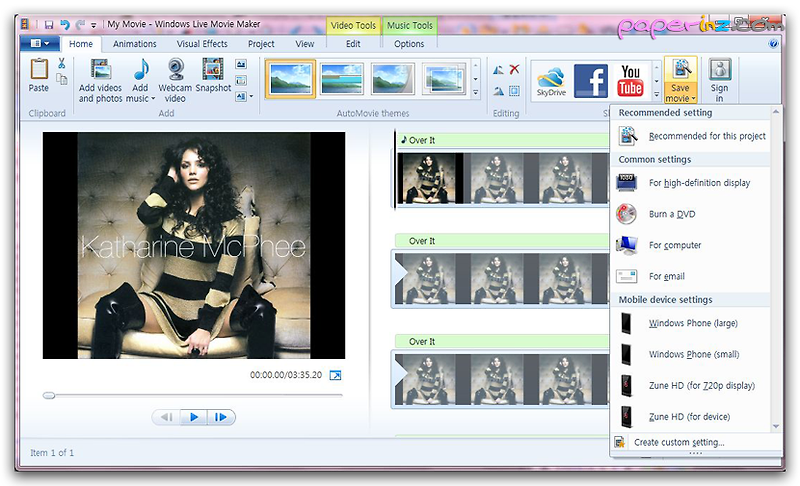Select Burn a DVD option

tap(691, 214)
